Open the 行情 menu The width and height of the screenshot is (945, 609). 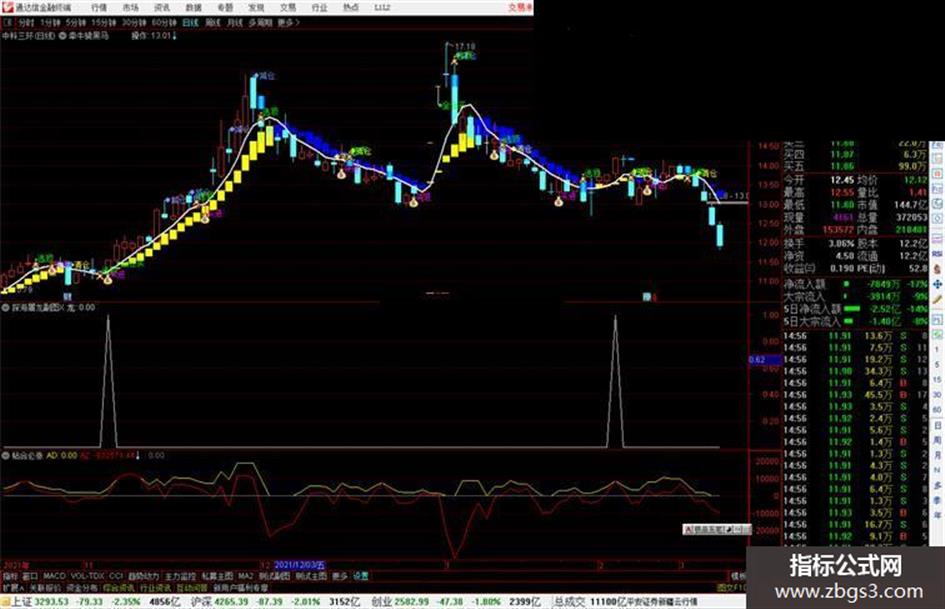99,7
